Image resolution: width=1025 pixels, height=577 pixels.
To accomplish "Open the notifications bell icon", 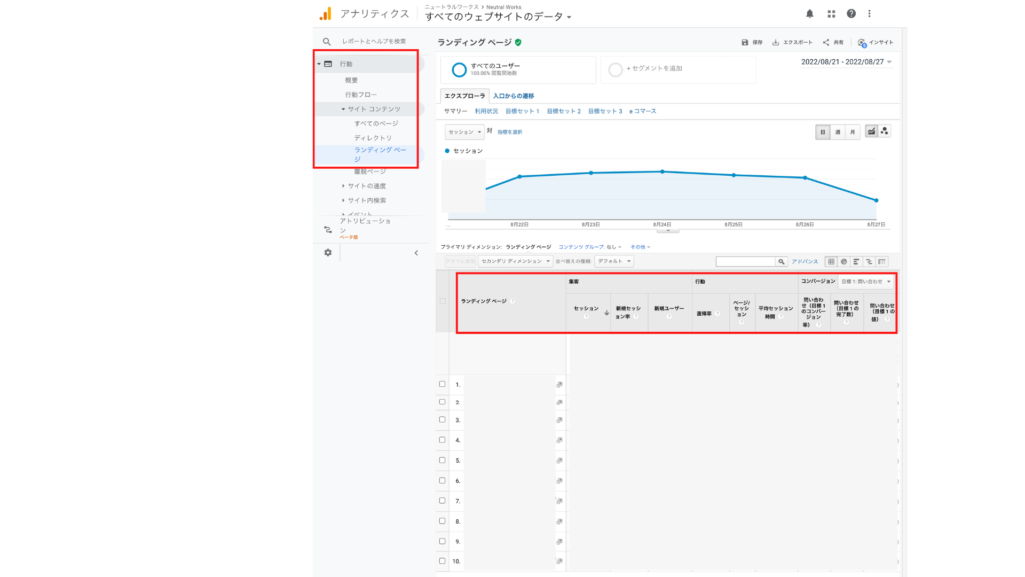I will point(809,14).
